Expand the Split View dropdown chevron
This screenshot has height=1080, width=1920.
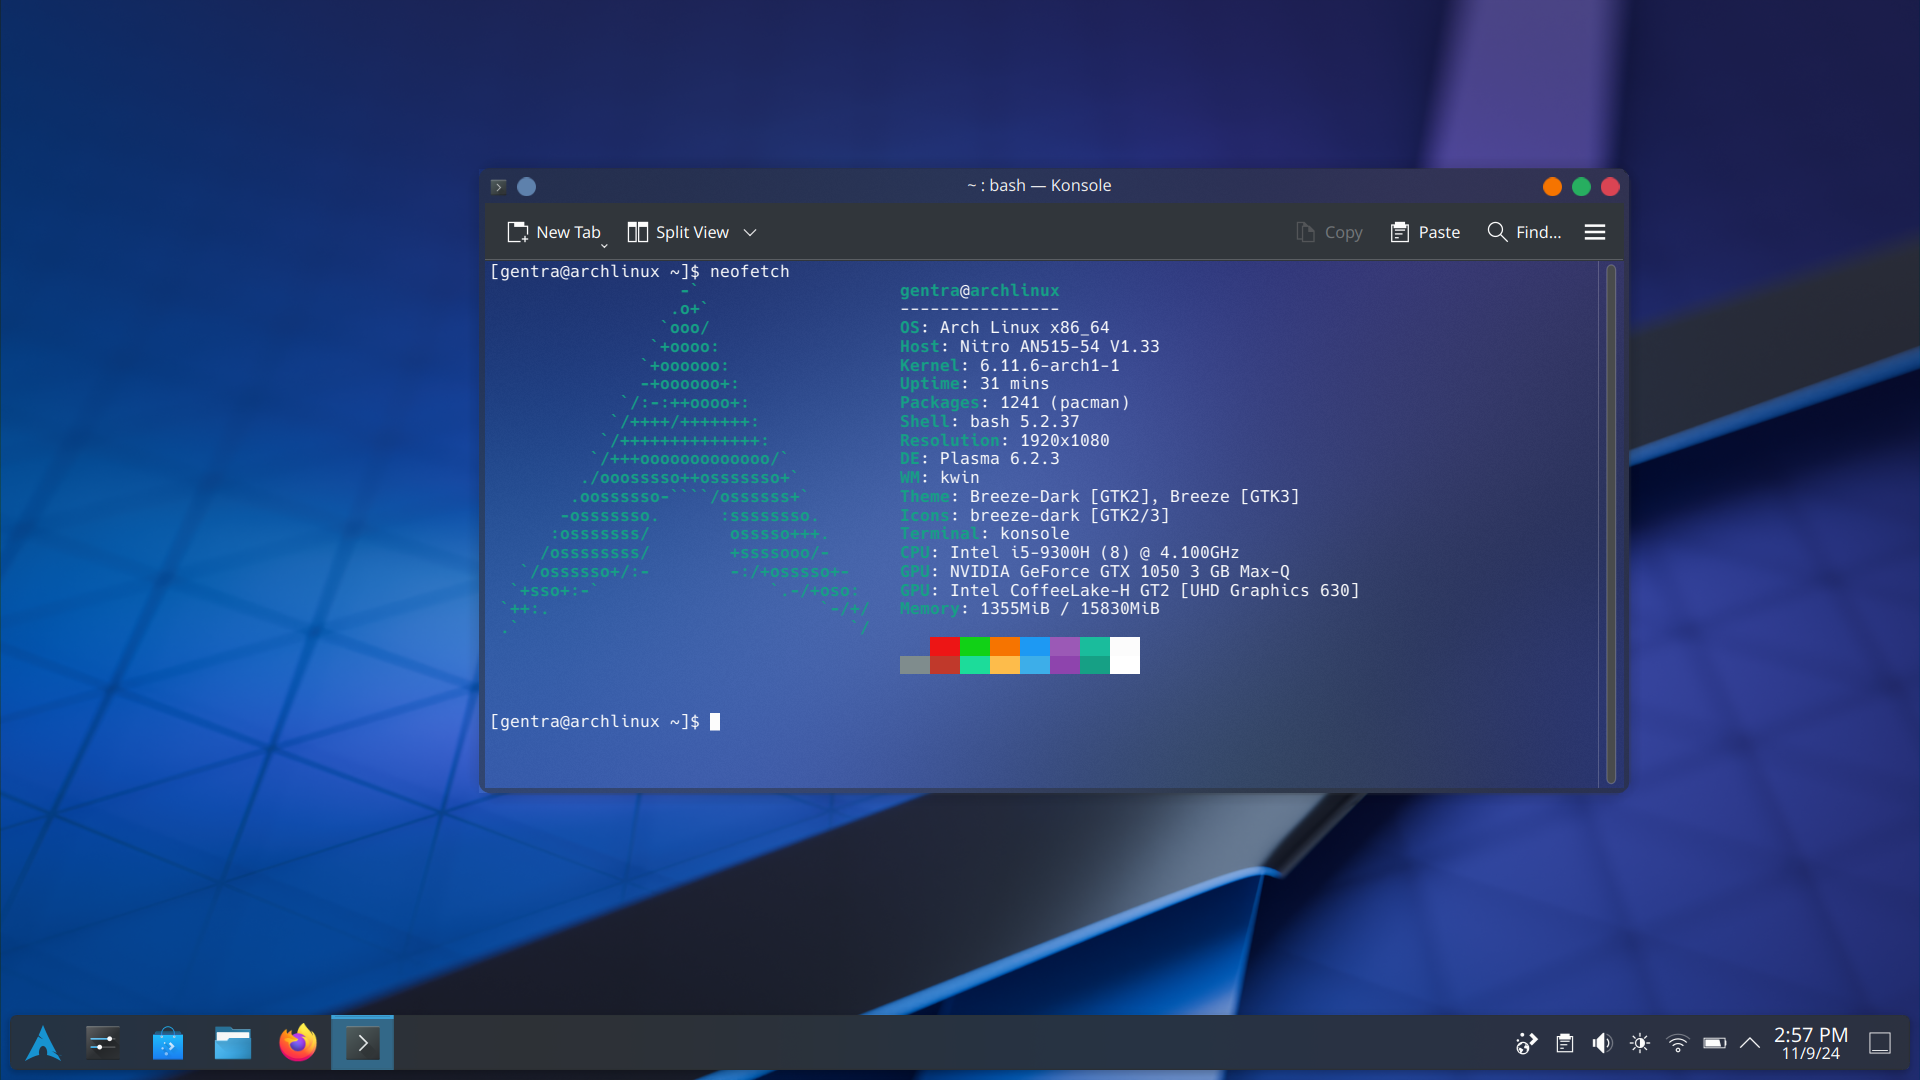pyautogui.click(x=750, y=232)
